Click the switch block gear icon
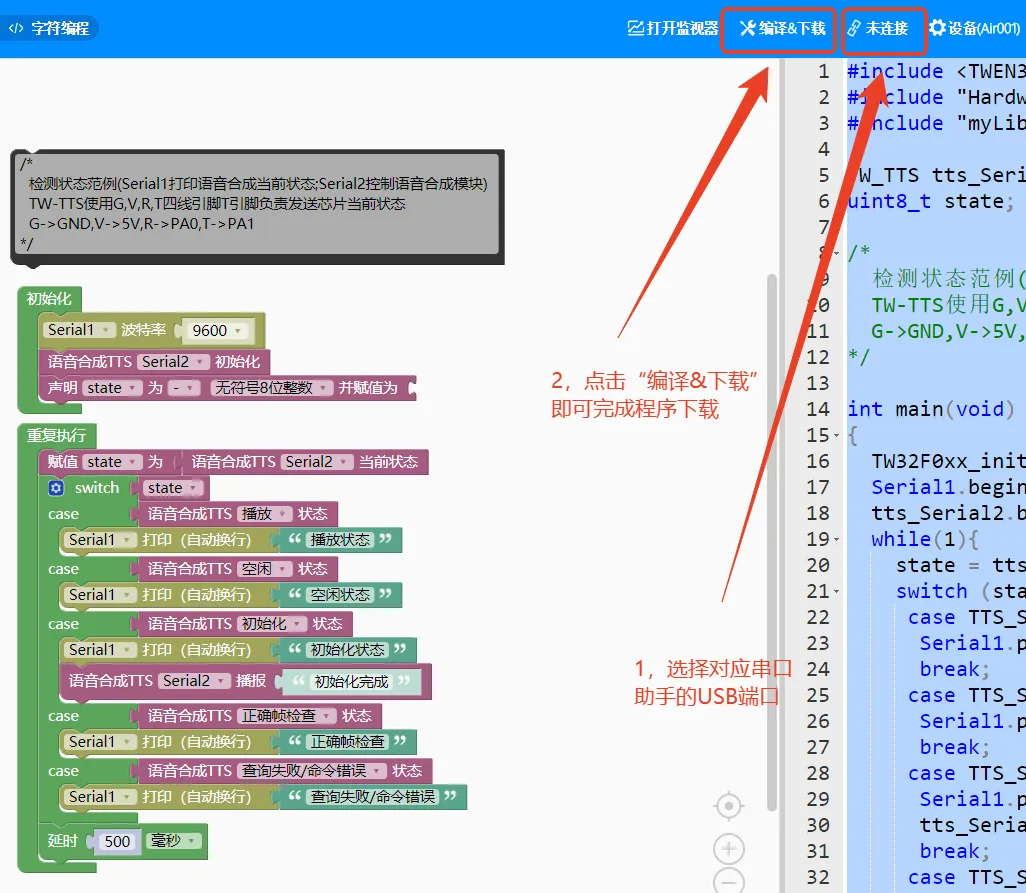The image size is (1026, 893). 56,488
